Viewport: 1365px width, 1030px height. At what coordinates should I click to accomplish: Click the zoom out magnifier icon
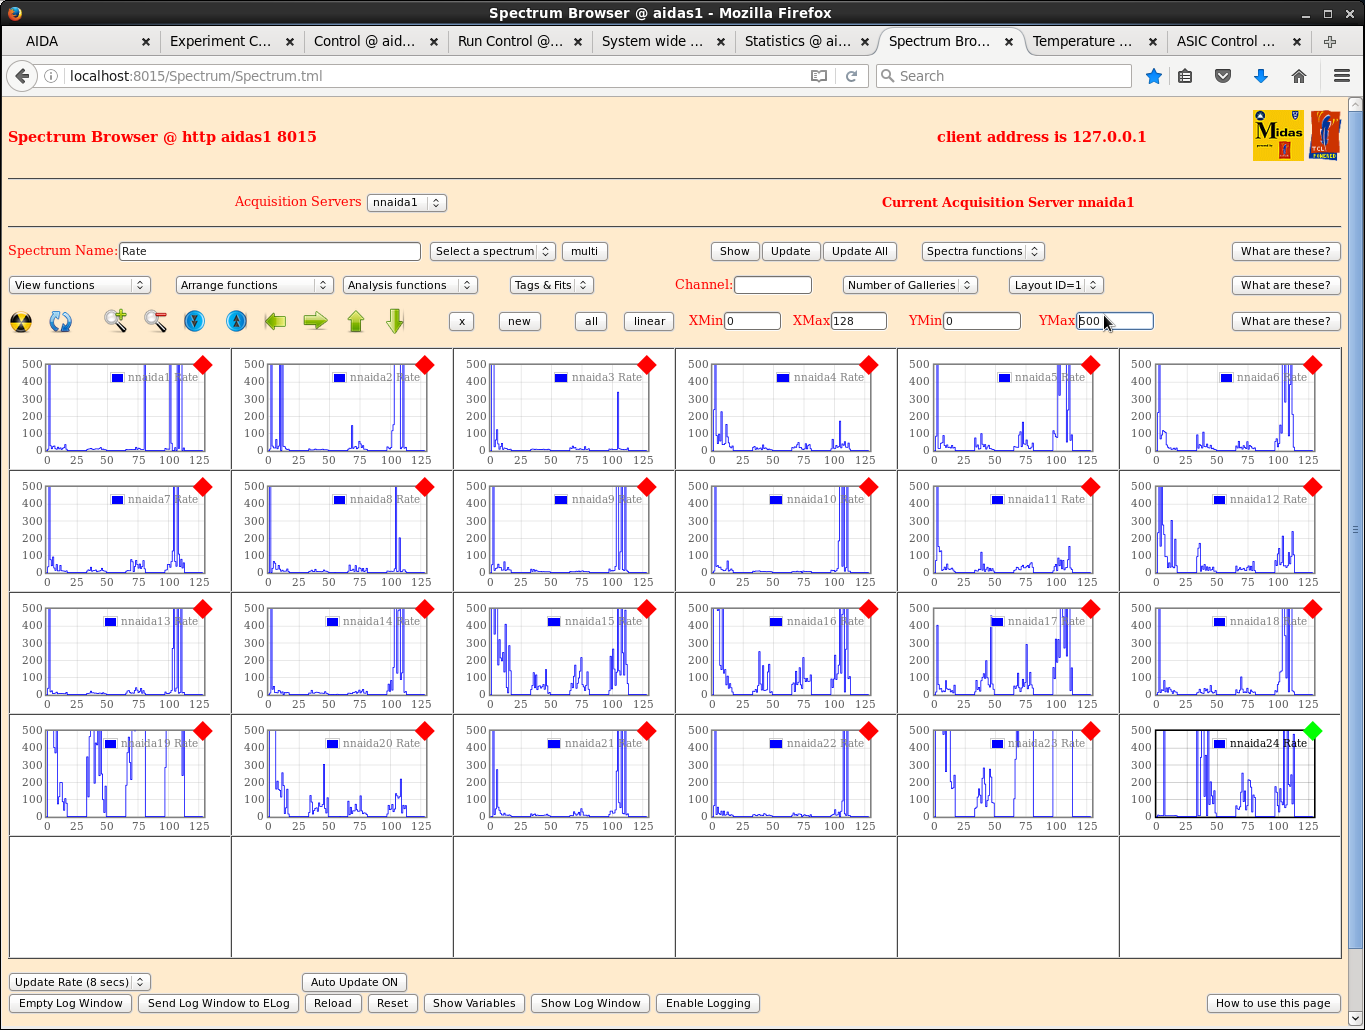156,321
